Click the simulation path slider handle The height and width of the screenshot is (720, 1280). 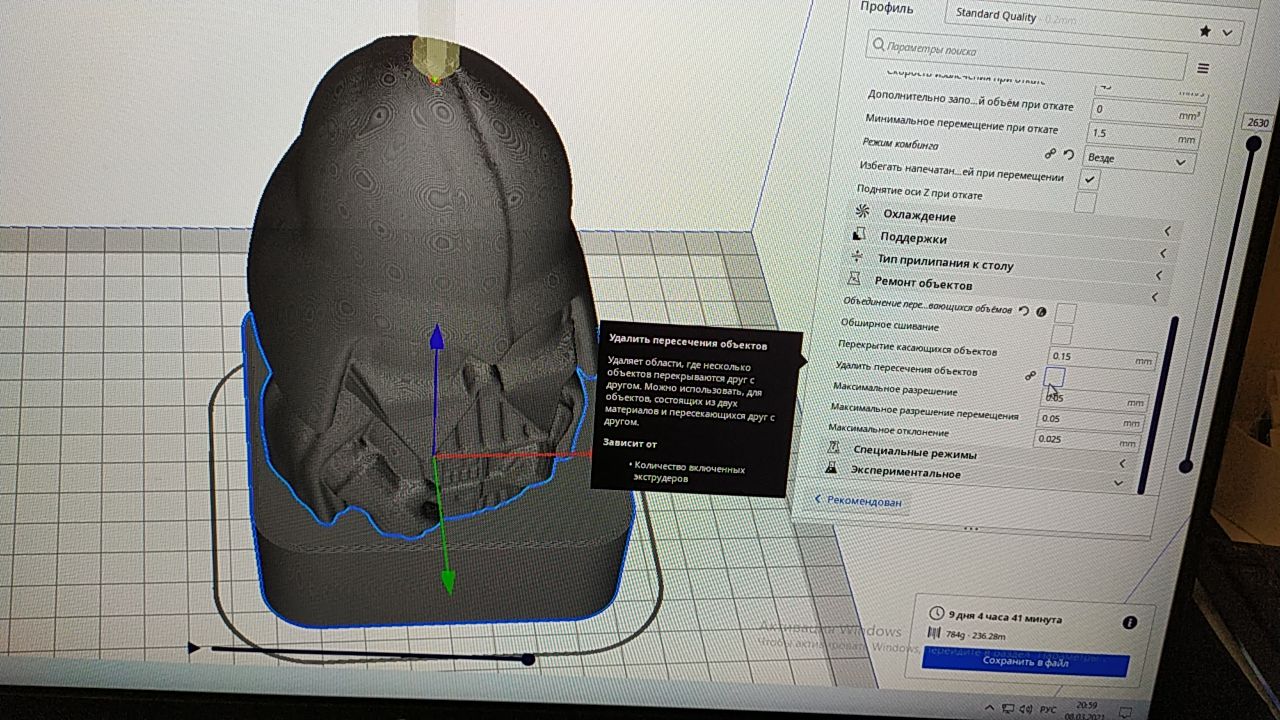(x=528, y=659)
